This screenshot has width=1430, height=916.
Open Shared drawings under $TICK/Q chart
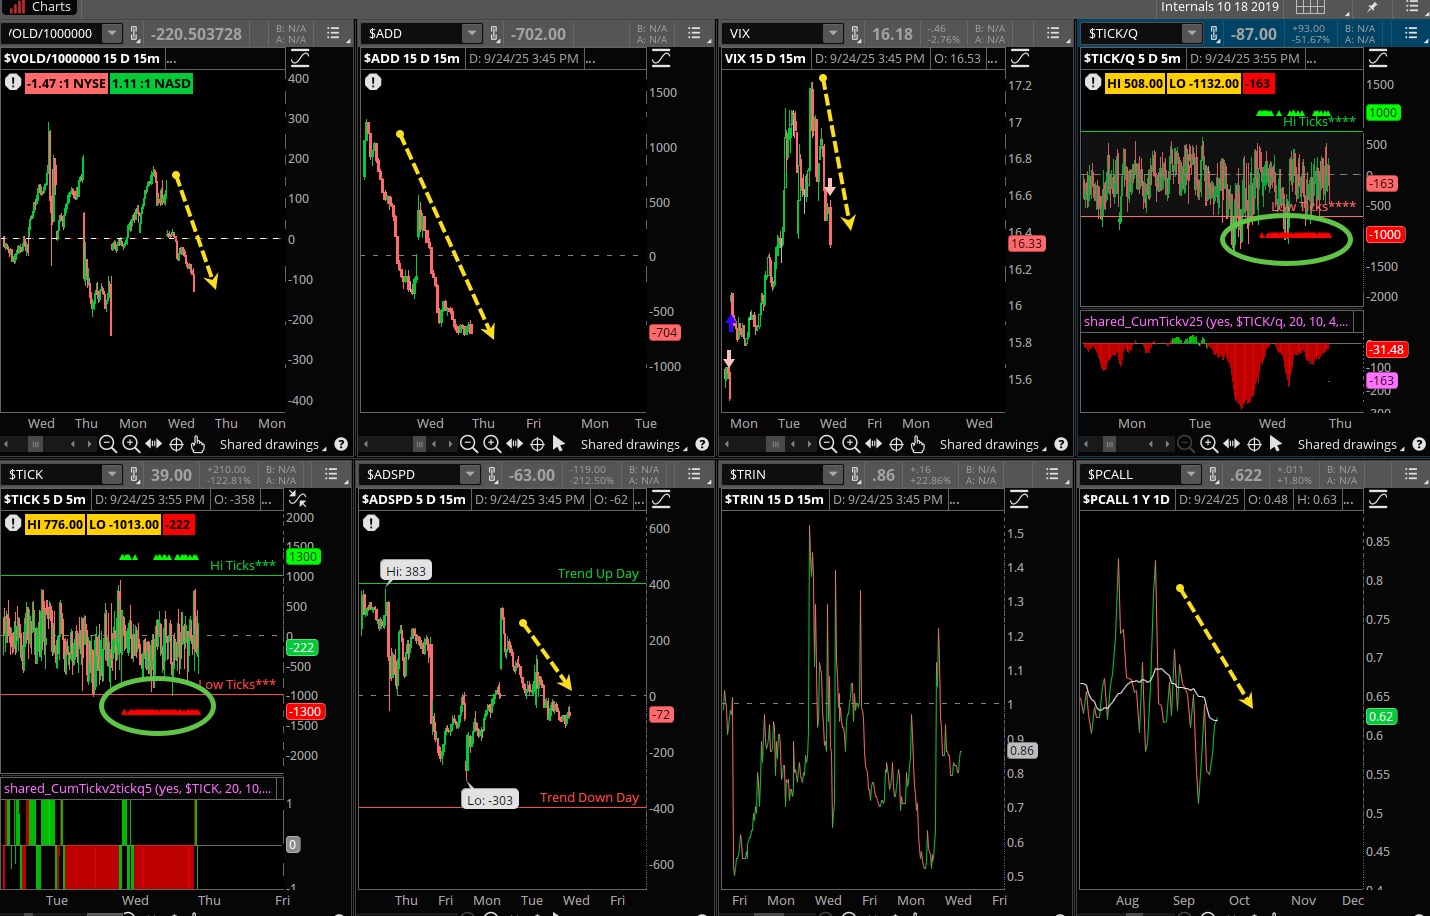1350,445
